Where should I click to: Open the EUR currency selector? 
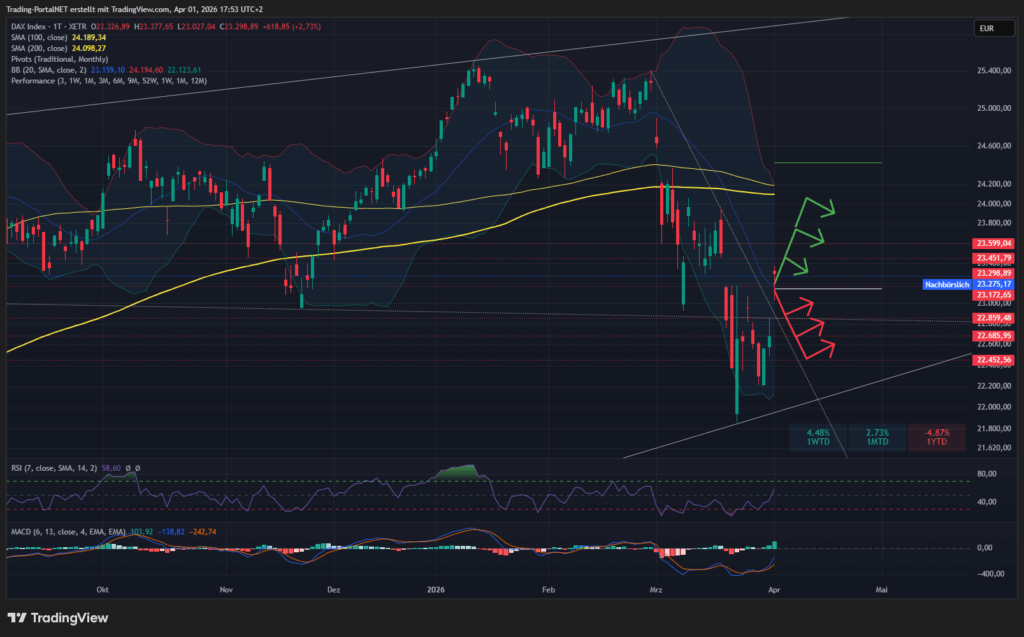pos(987,29)
